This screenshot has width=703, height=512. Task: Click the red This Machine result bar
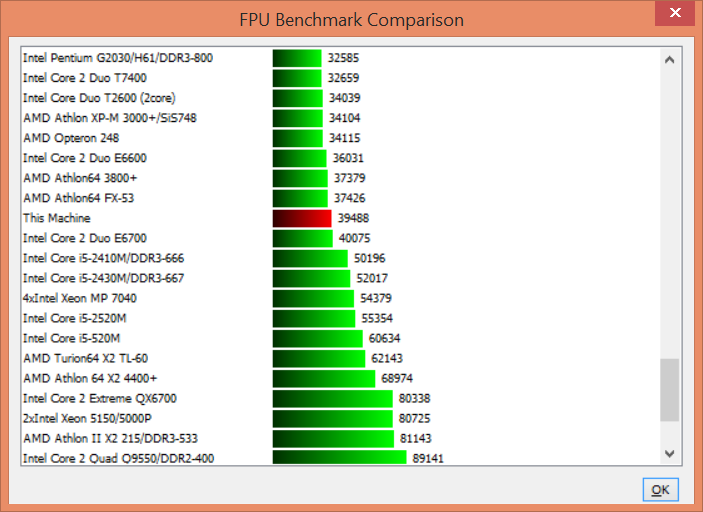(x=302, y=218)
